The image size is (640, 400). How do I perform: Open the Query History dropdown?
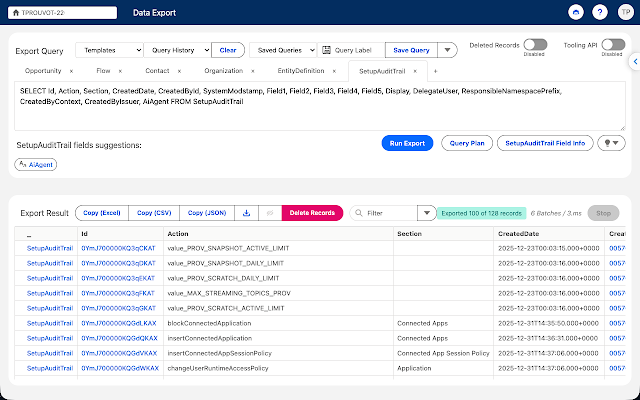pos(178,50)
